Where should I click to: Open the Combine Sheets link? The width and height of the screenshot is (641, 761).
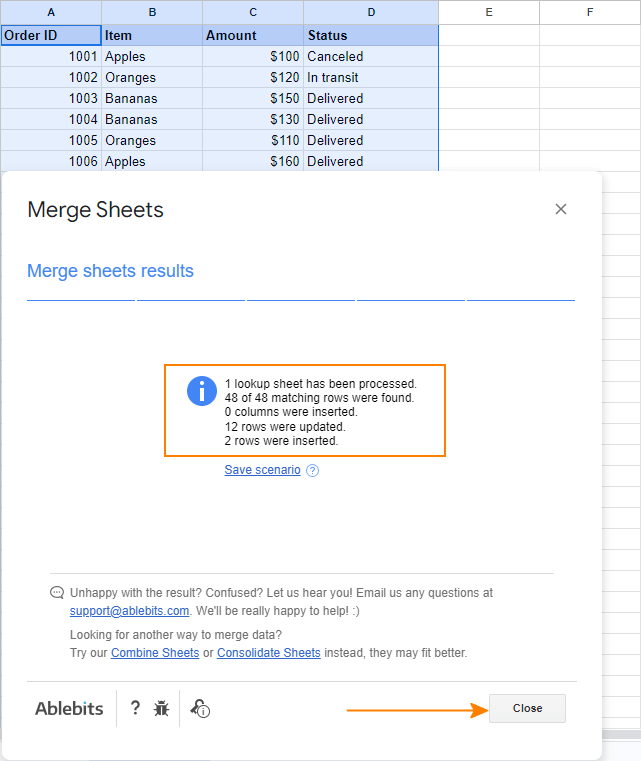pyautogui.click(x=155, y=653)
